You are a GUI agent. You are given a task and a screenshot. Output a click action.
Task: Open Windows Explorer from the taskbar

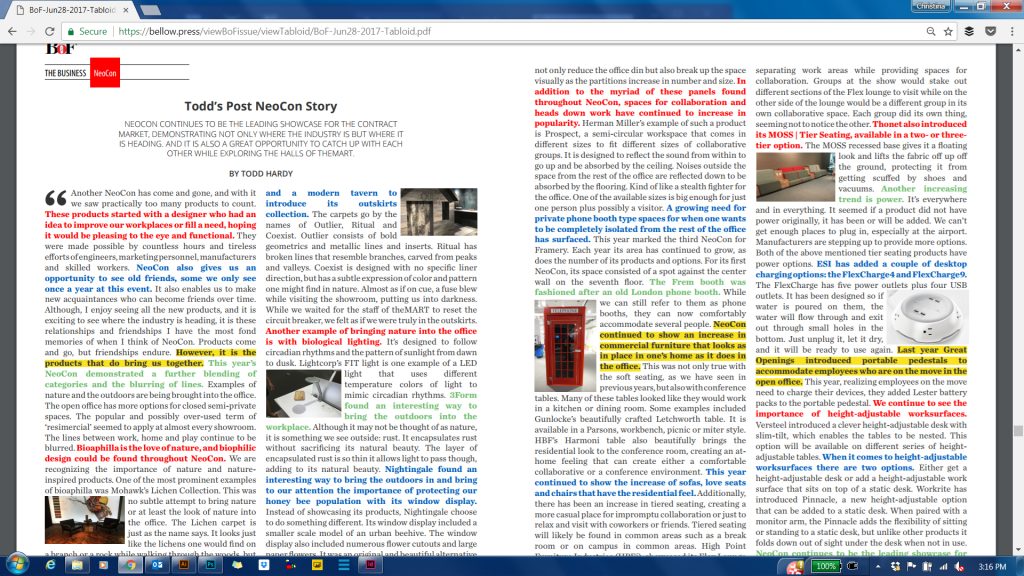[x=77, y=566]
